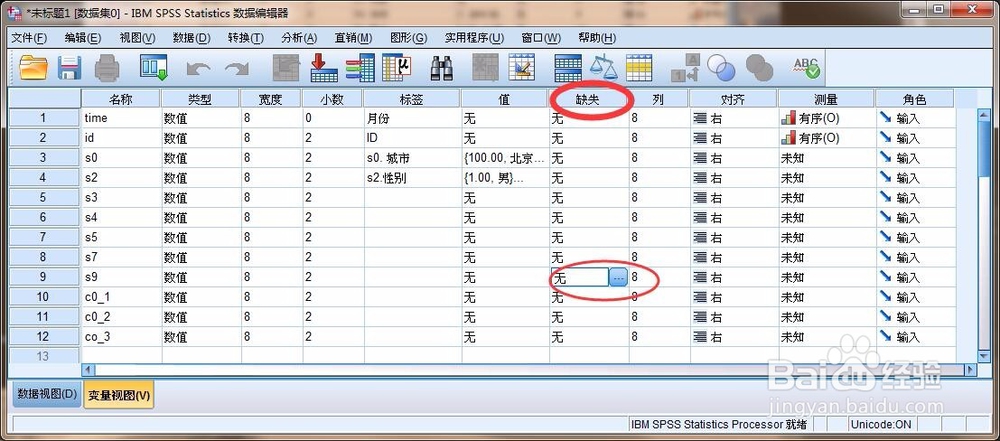Open the 编辑(E) menu

point(83,38)
